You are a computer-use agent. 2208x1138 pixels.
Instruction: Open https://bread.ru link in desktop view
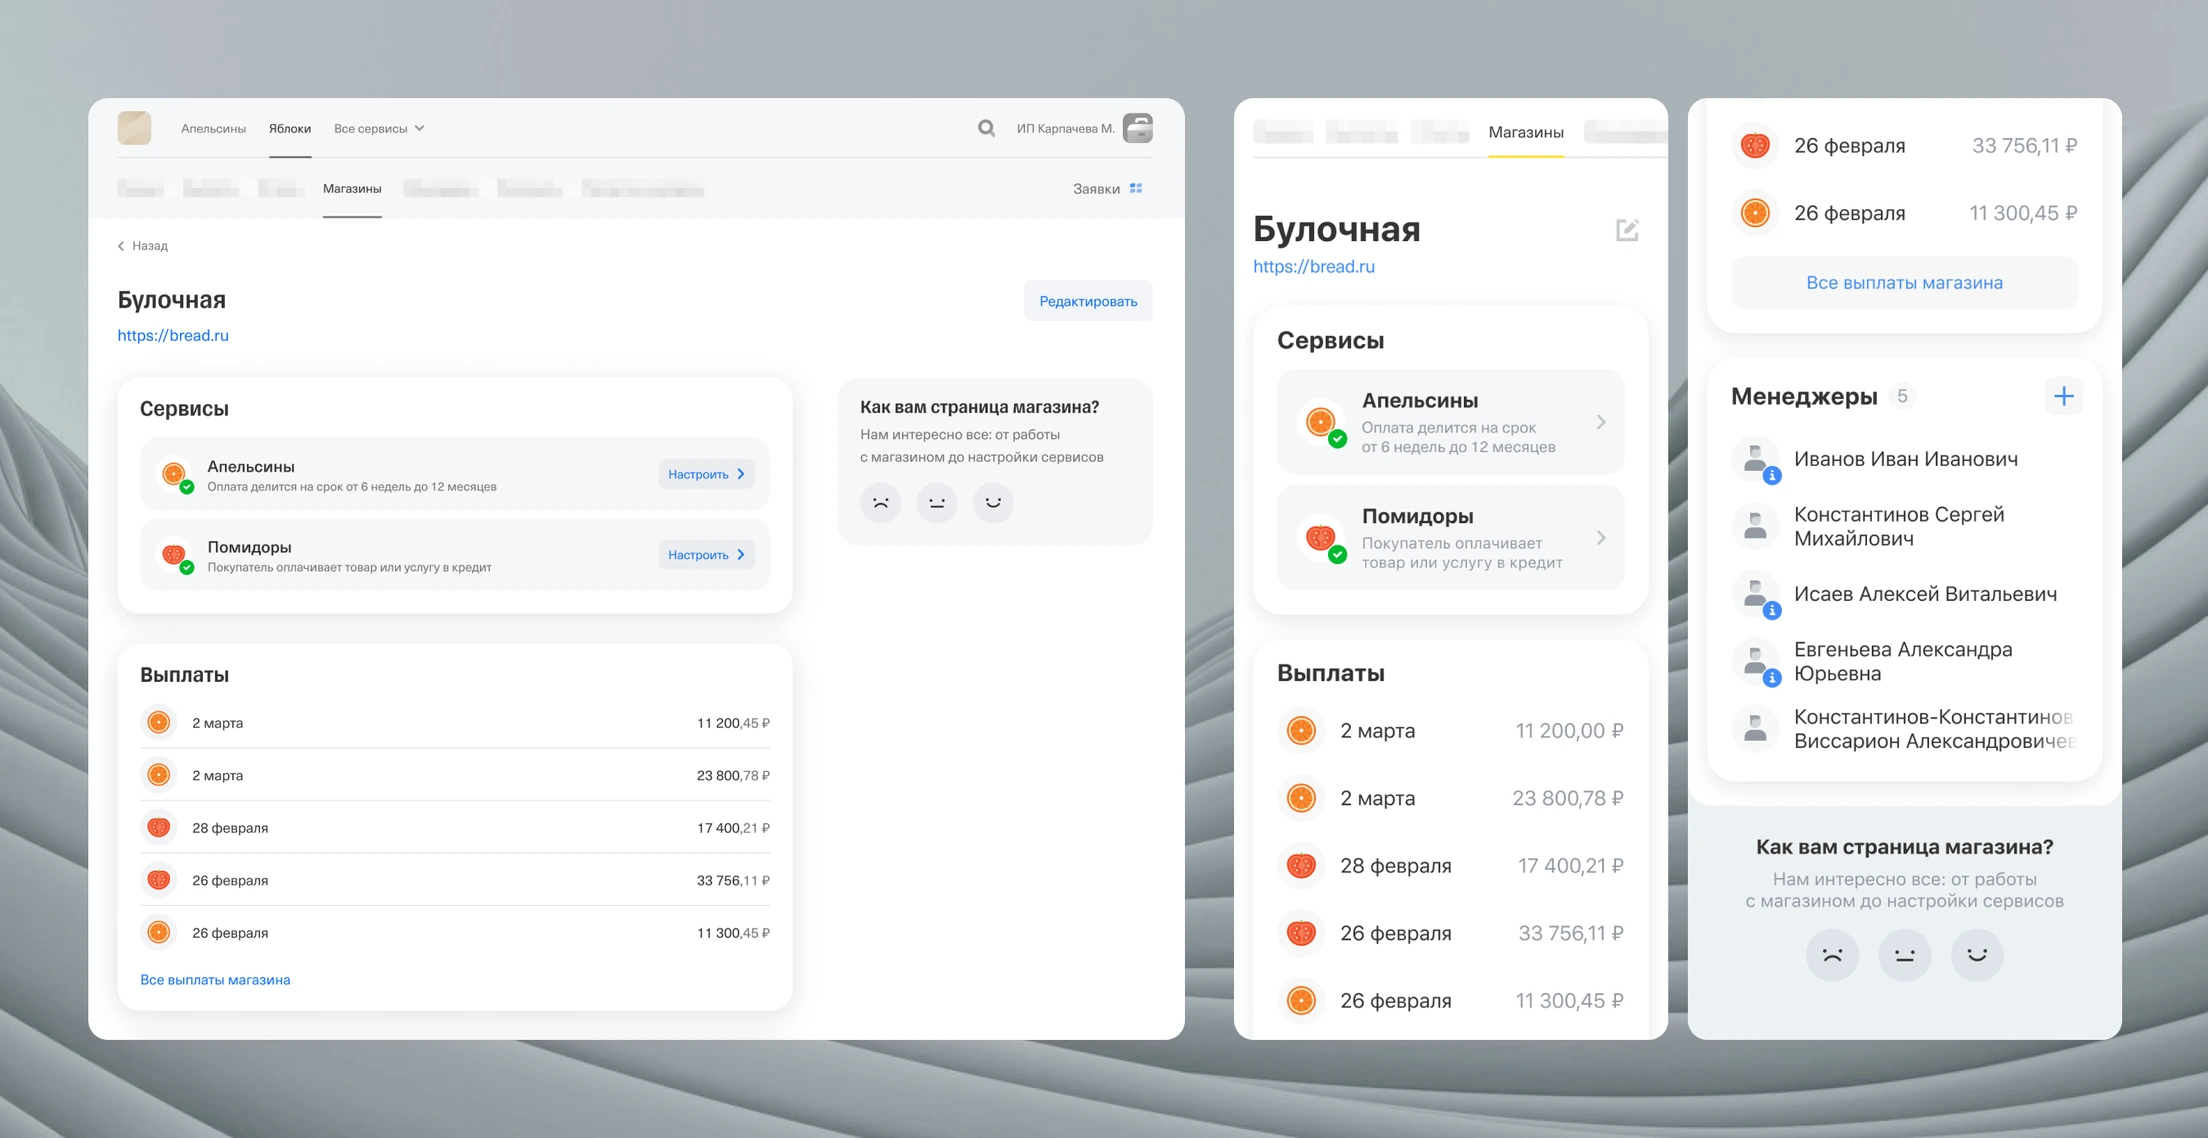173,335
